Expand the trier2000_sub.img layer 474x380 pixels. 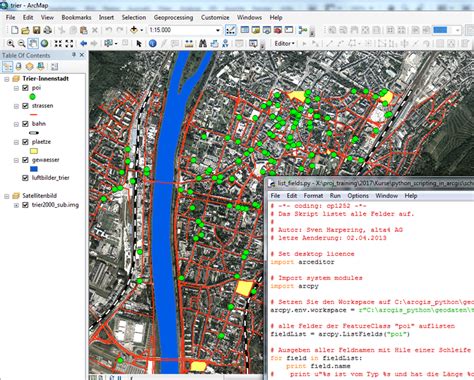point(16,205)
